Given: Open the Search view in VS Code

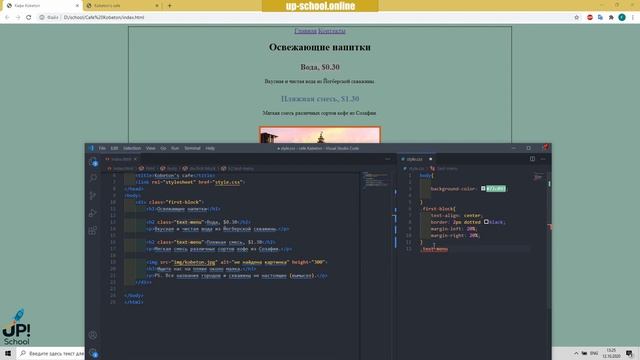Looking at the screenshot, I should 93,178.
